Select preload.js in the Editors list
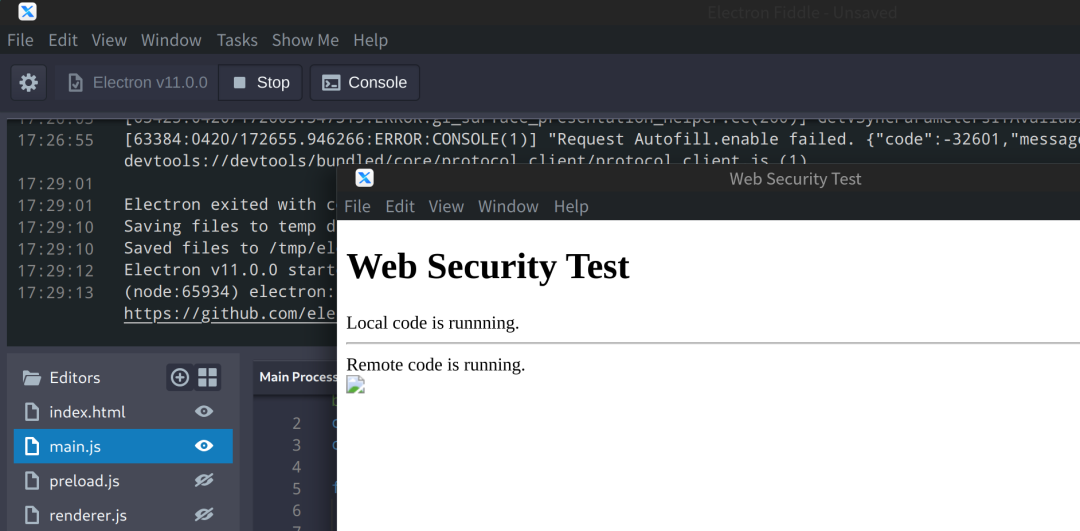Viewport: 1080px width, 531px height. click(123, 481)
